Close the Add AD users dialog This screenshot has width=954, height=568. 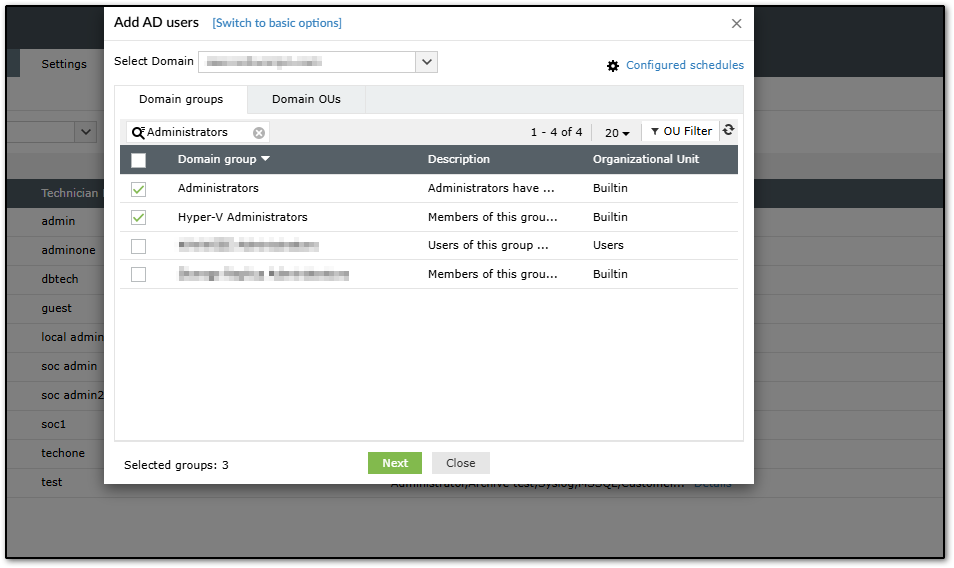(x=737, y=23)
